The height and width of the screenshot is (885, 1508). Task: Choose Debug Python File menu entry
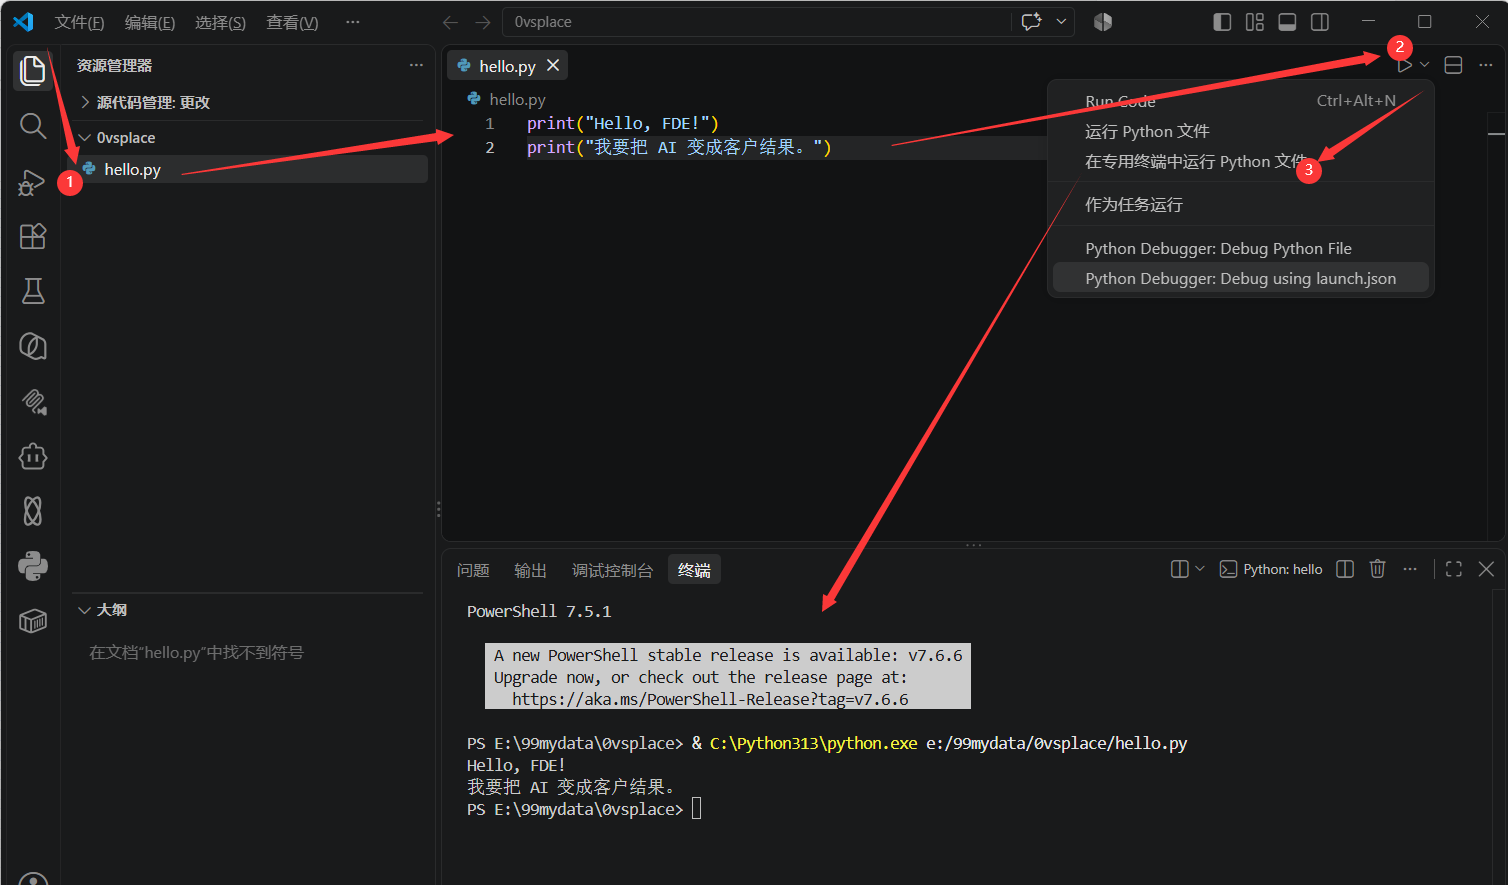tap(1241, 248)
